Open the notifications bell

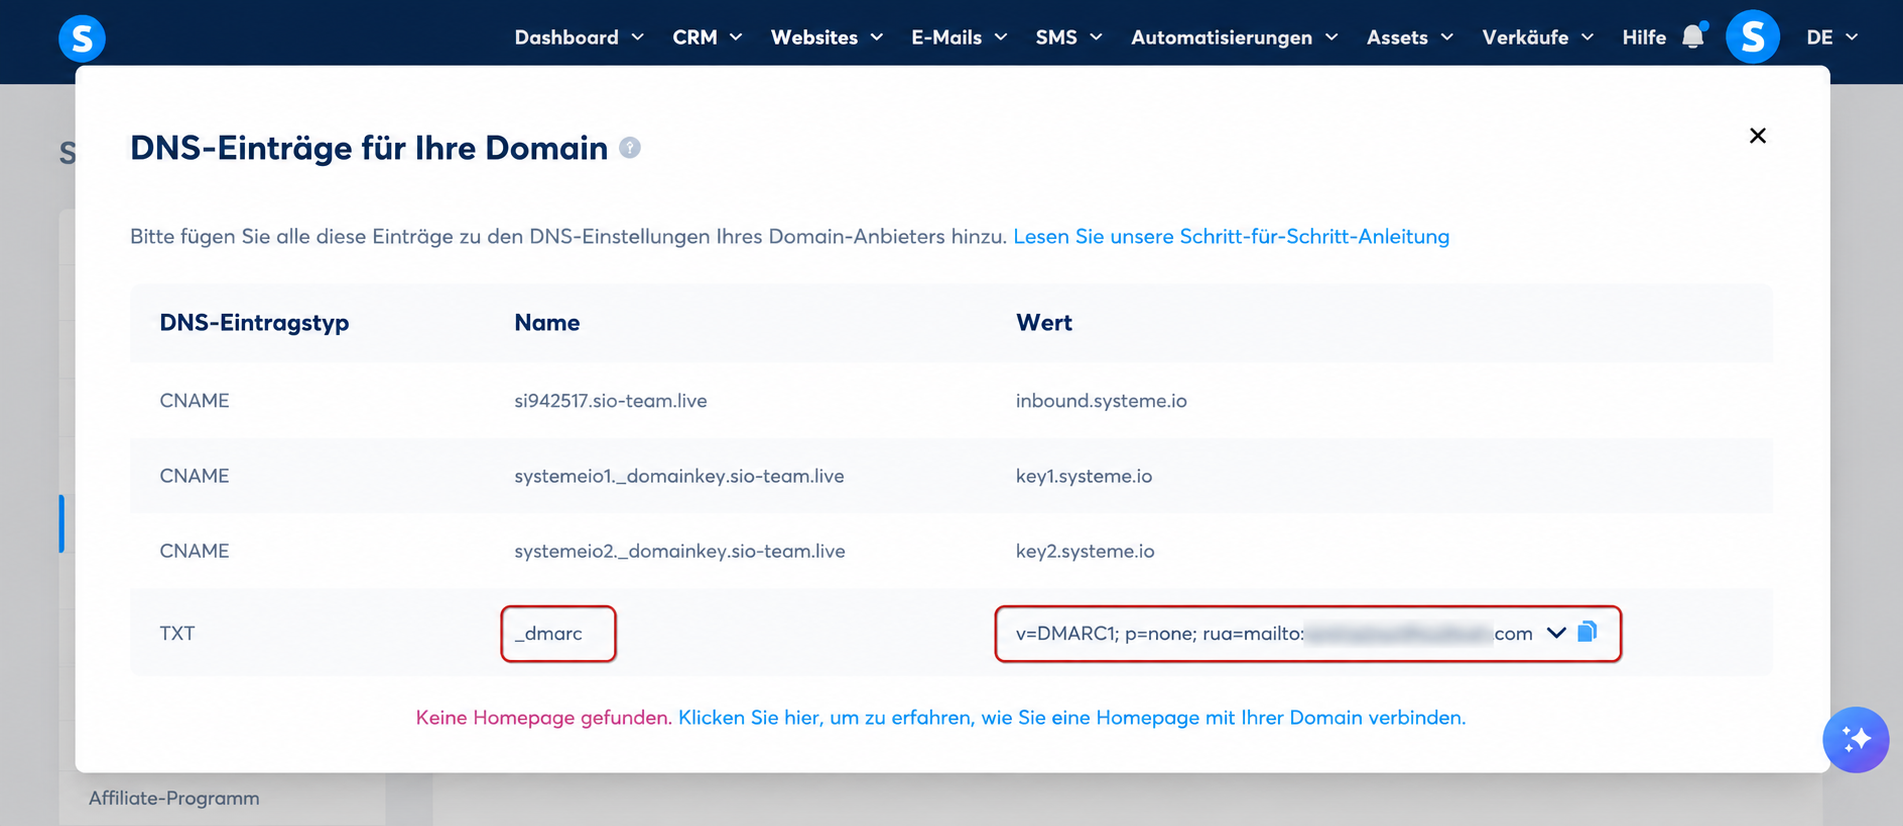pyautogui.click(x=1693, y=37)
